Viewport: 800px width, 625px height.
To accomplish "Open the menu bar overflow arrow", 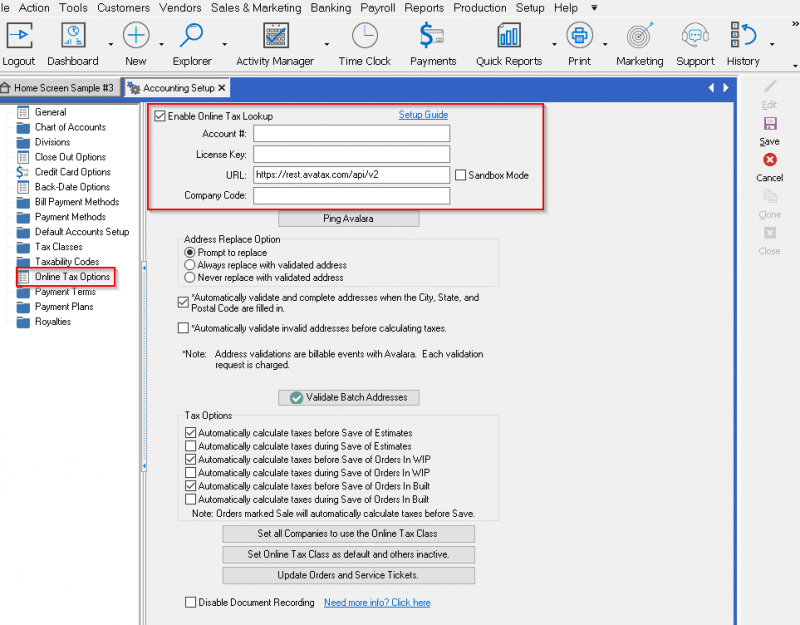I will pyautogui.click(x=594, y=8).
